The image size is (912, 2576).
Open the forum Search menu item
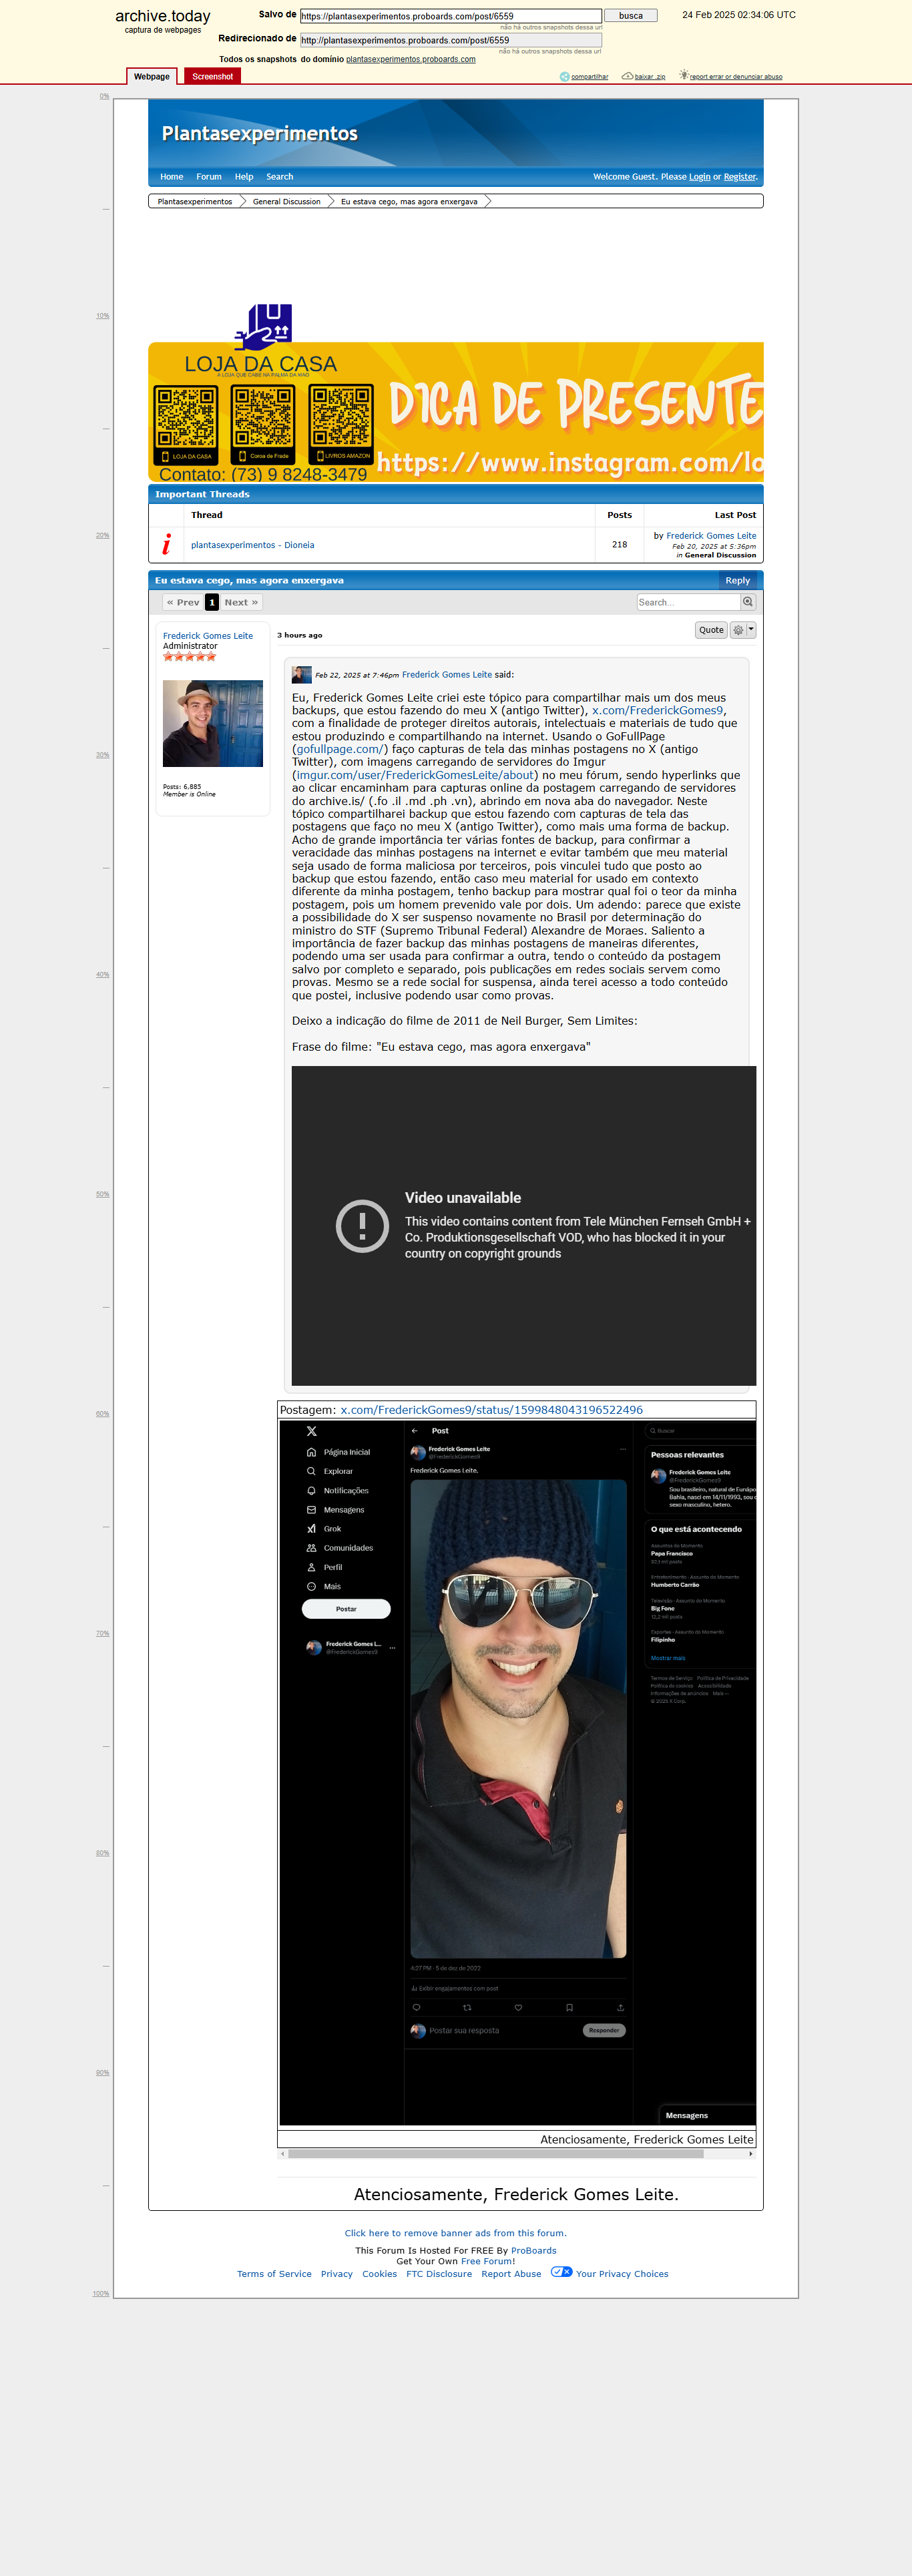tap(280, 177)
